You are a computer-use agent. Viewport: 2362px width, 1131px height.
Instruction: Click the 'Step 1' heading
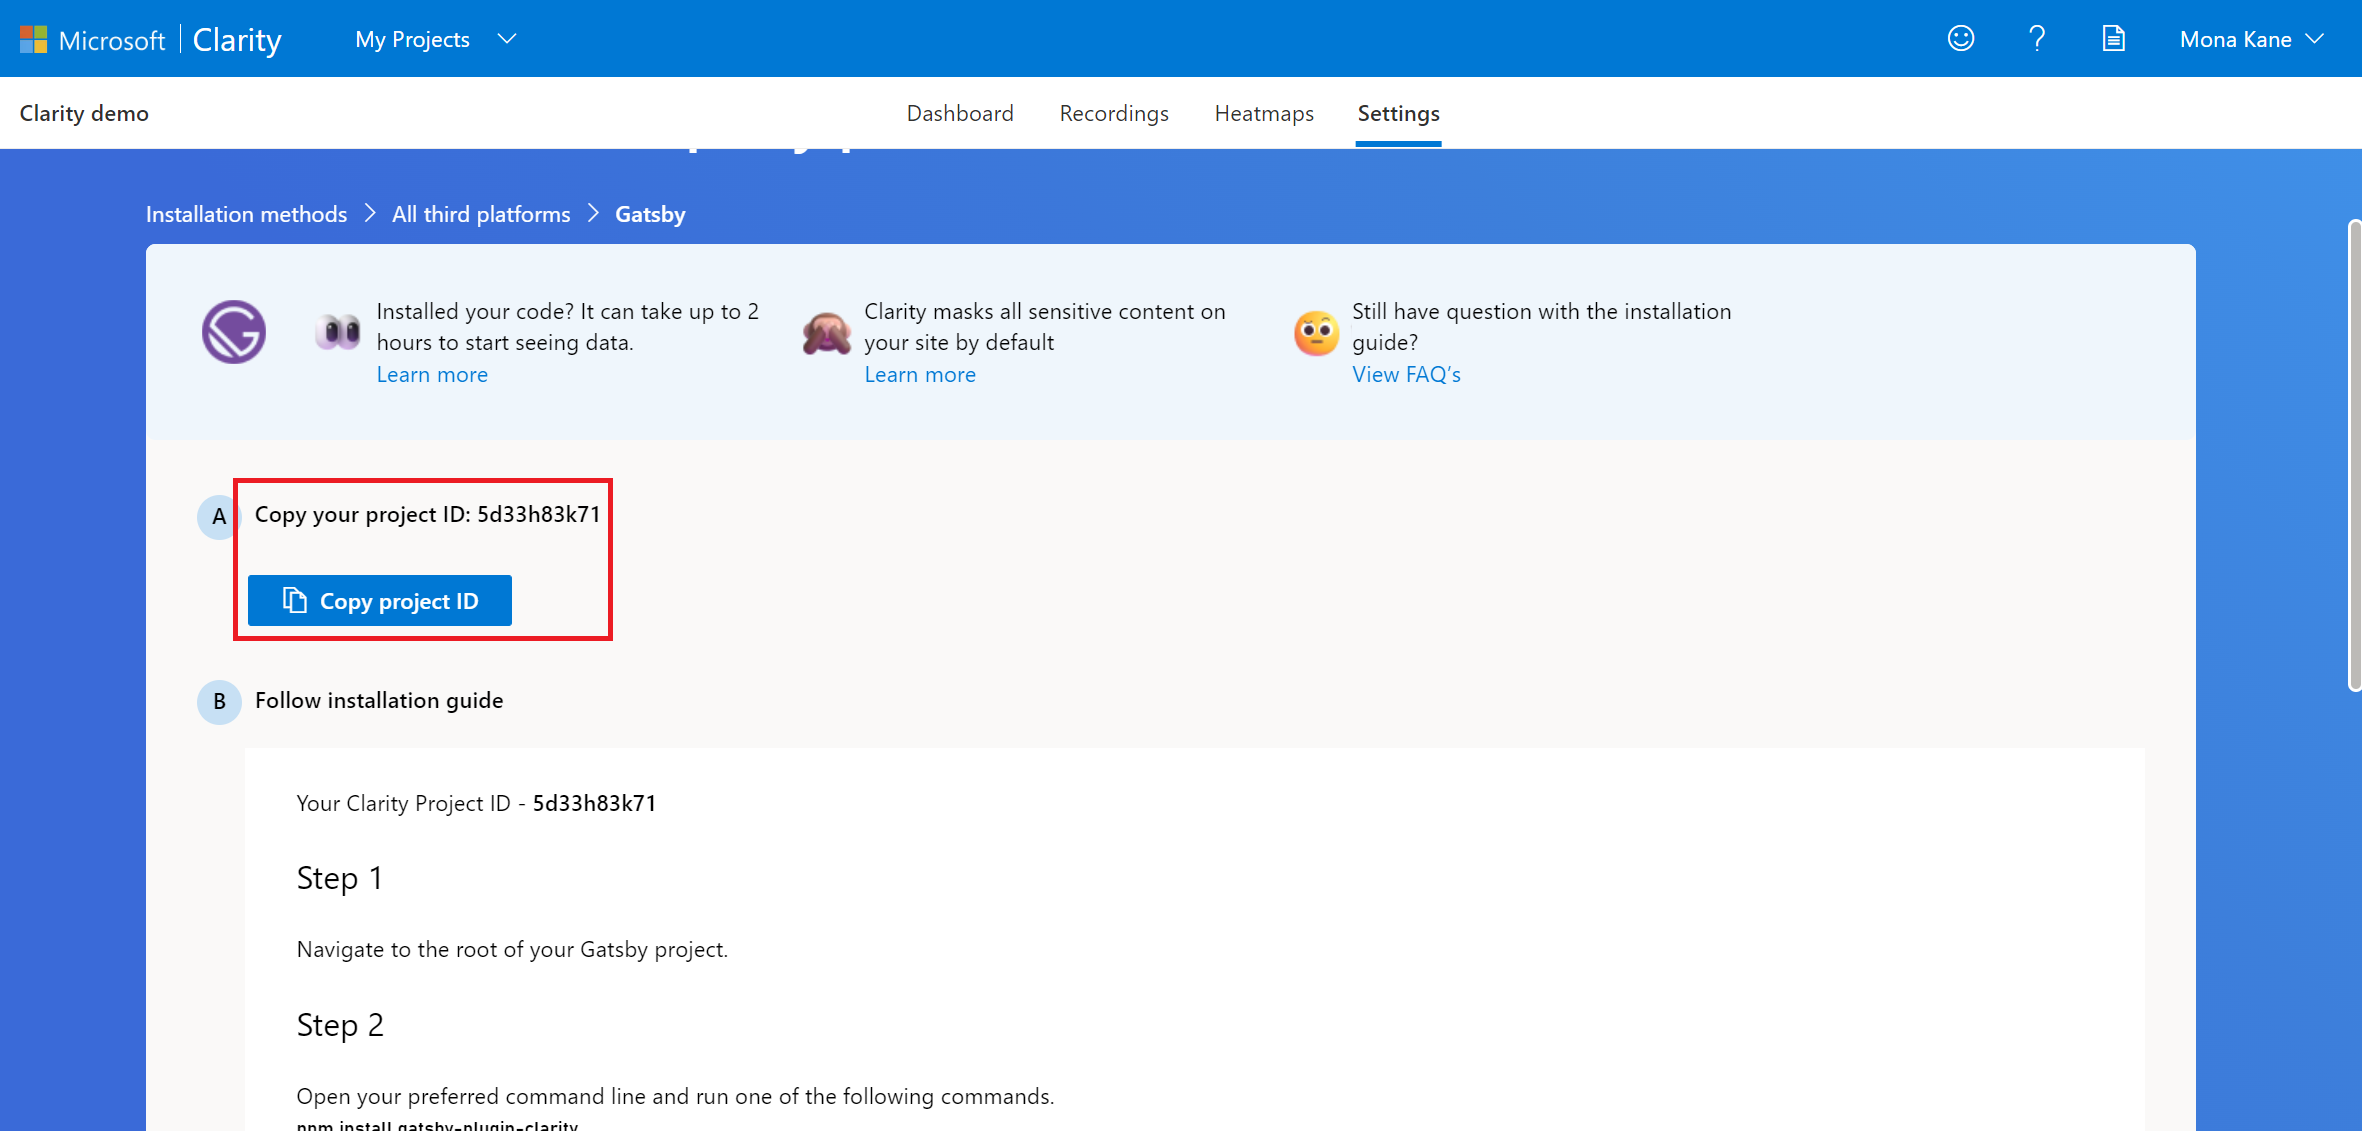pyautogui.click(x=340, y=877)
